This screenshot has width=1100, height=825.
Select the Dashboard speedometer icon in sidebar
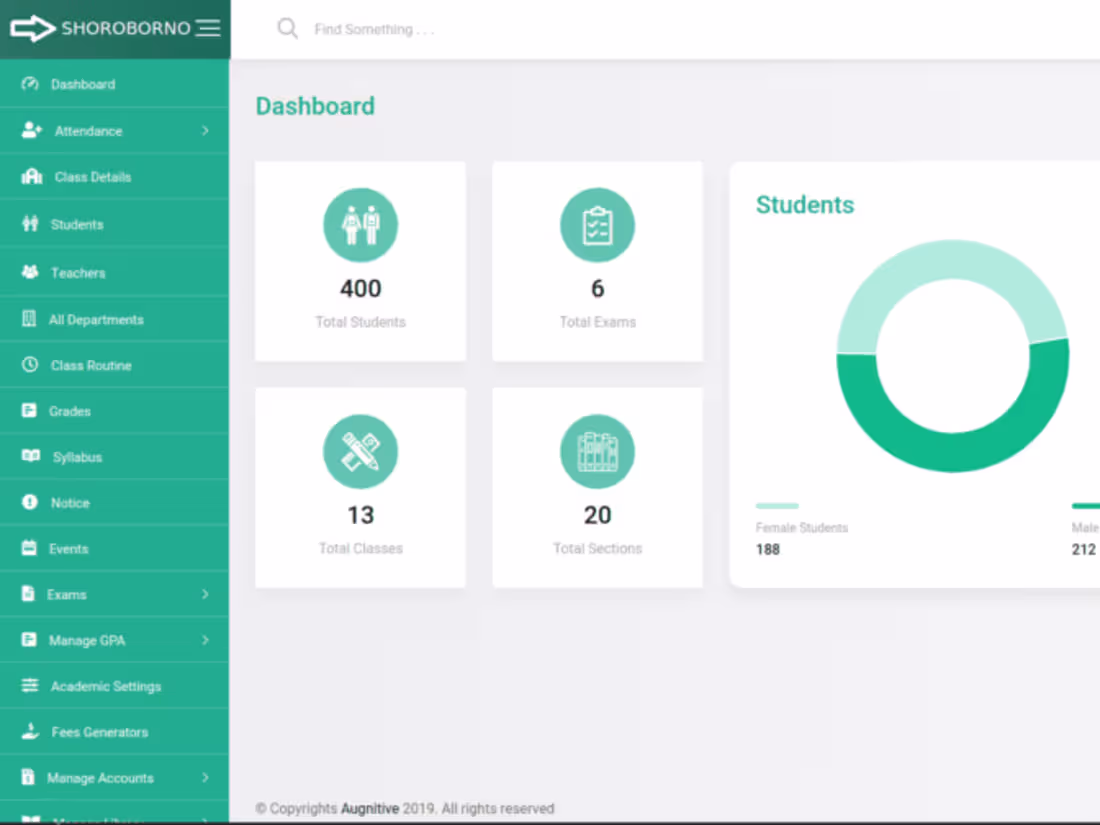pos(28,84)
